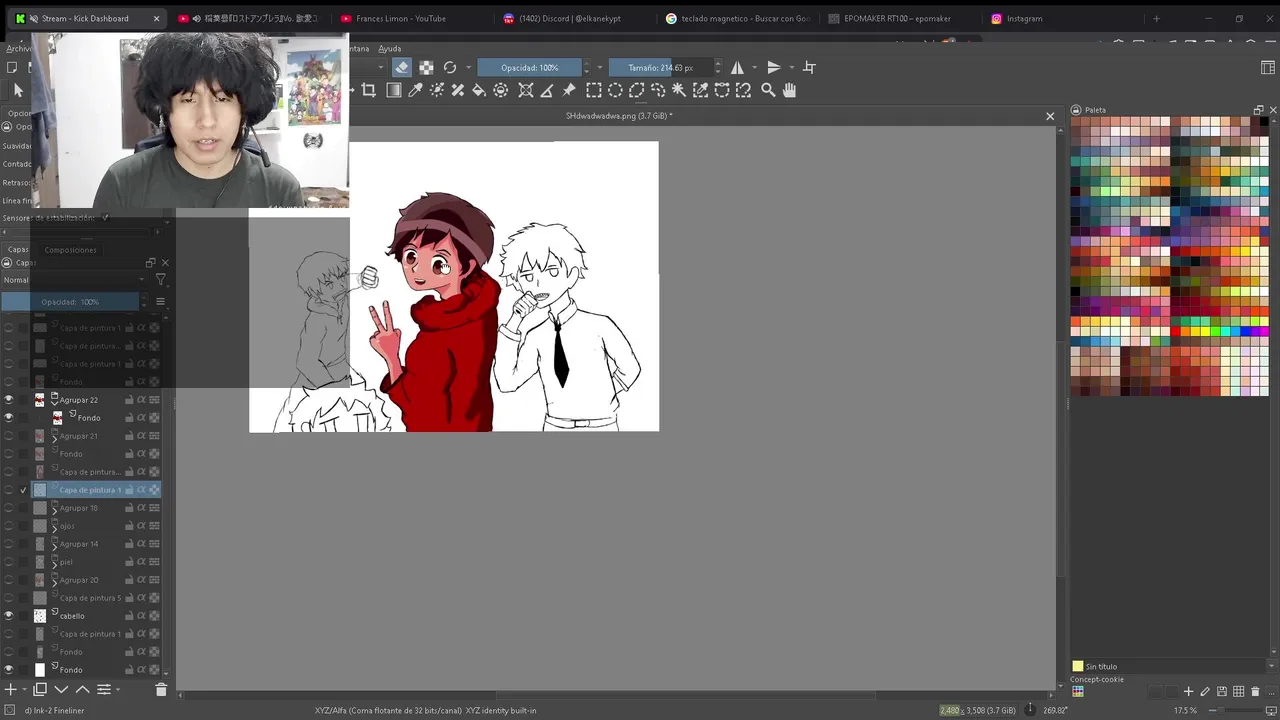Image resolution: width=1280 pixels, height=720 pixels.
Task: Toggle visibility of bottom Fondo layer
Action: 9,669
